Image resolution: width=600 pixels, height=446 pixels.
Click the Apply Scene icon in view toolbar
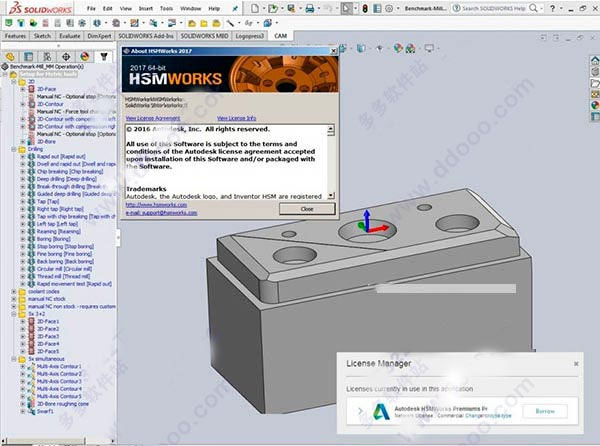tap(411, 48)
